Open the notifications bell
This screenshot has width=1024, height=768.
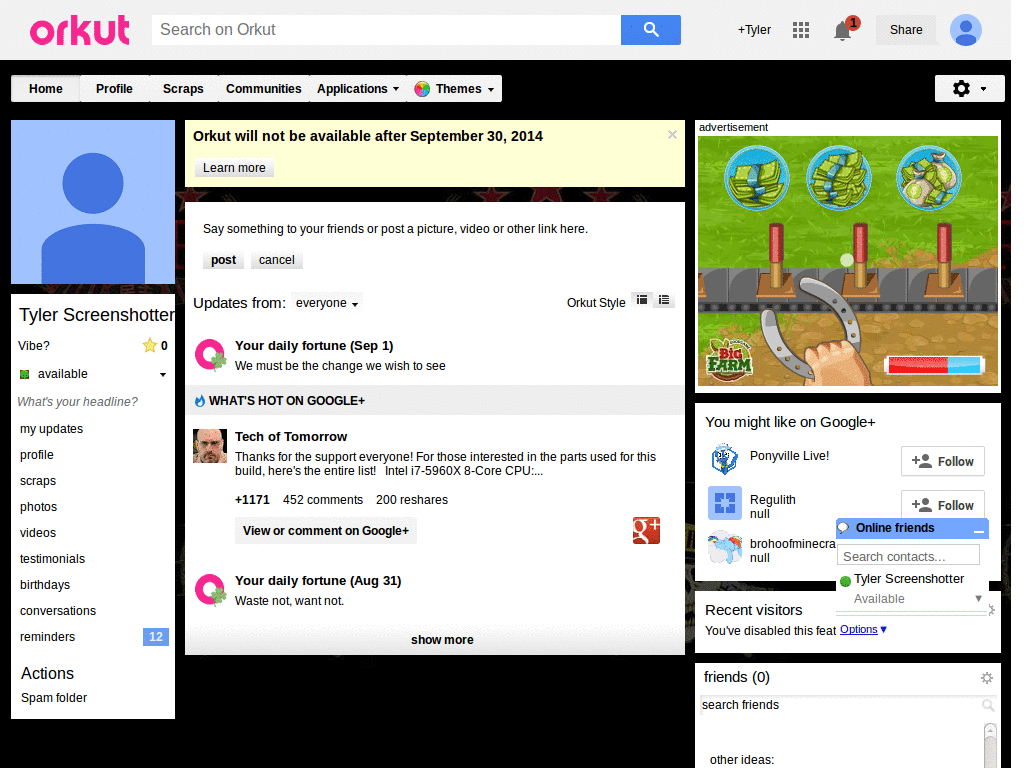tap(842, 31)
